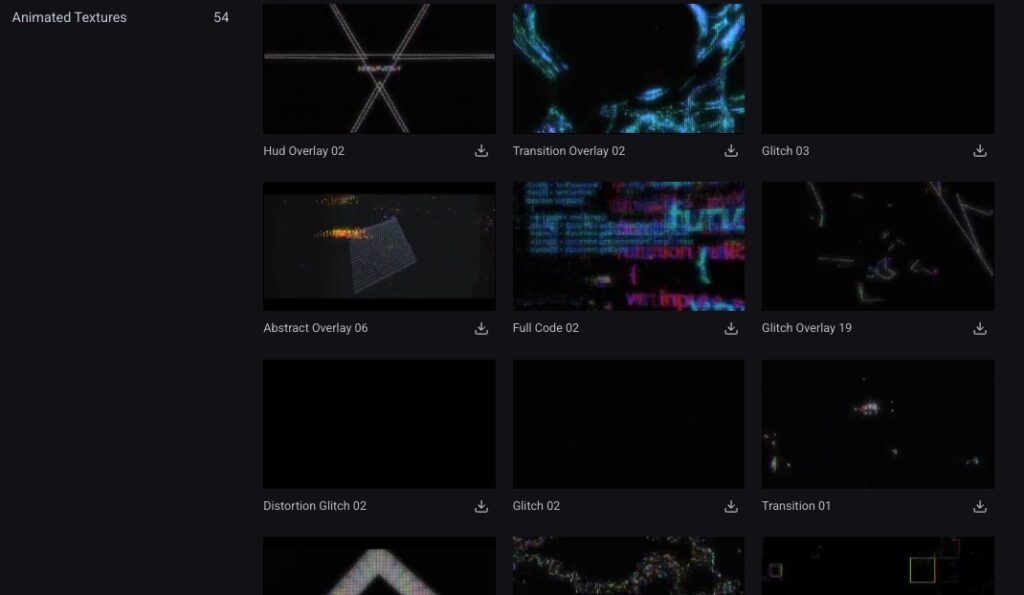Download the Full Code 02 asset
The image size is (1024, 595).
[x=731, y=328]
